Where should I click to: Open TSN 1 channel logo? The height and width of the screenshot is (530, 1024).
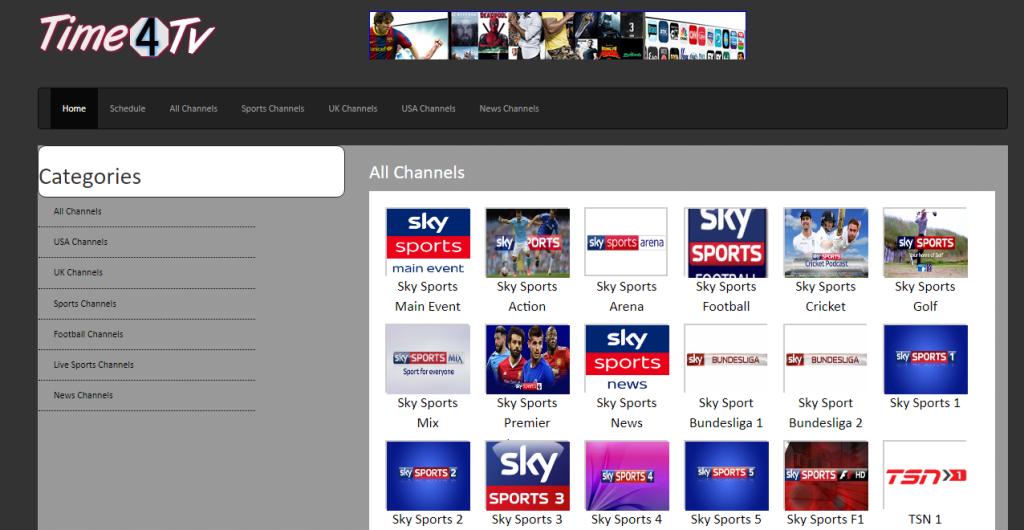pyautogui.click(x=925, y=475)
